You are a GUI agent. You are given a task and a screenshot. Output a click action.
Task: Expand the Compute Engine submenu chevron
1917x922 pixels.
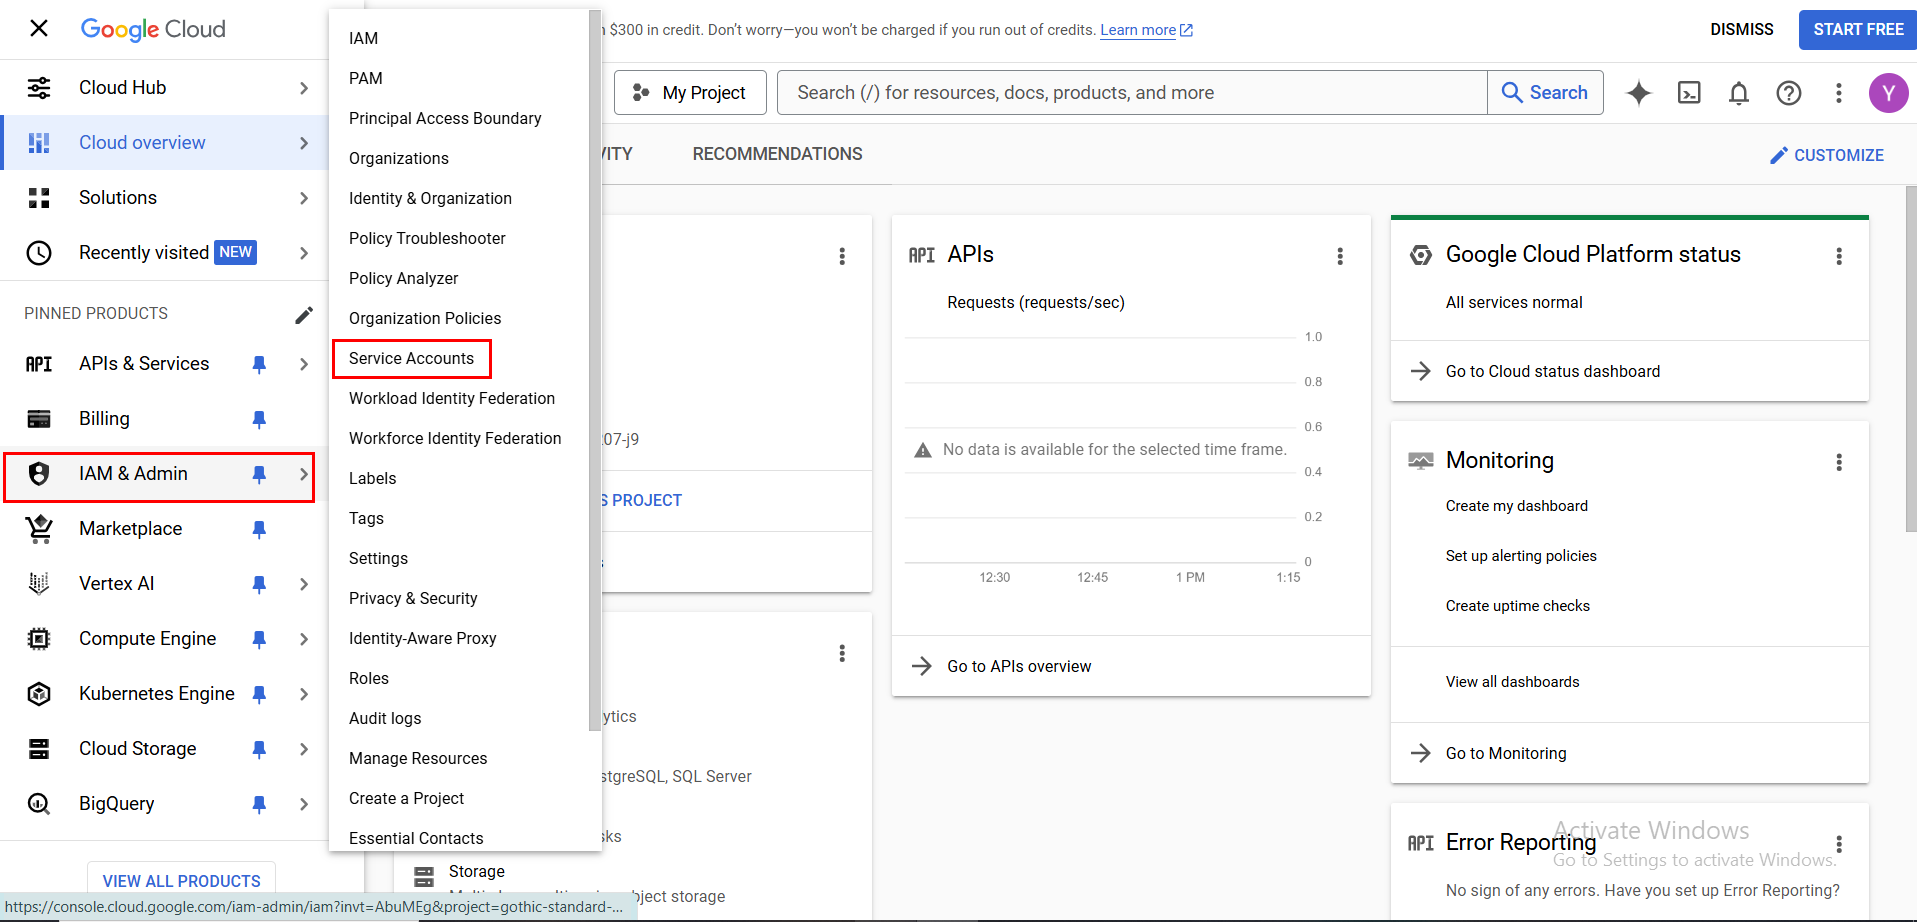304,639
